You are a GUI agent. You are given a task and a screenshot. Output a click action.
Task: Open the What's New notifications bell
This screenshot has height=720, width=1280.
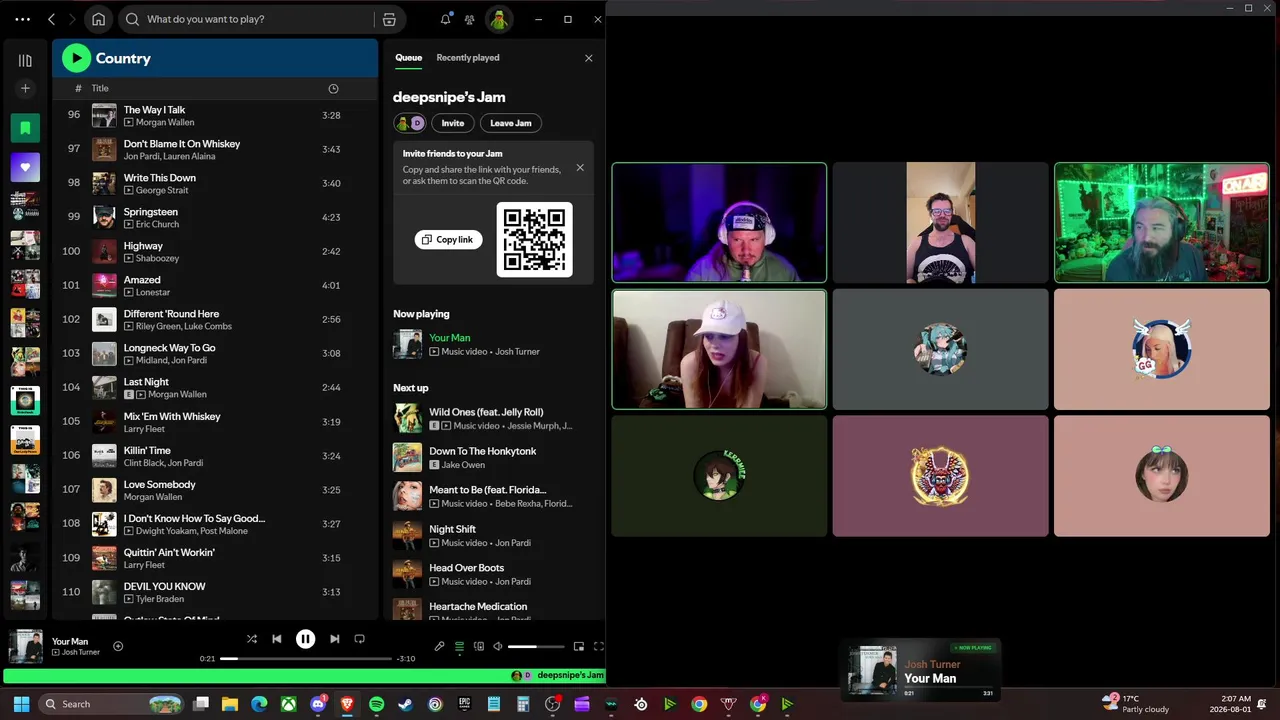tap(446, 19)
